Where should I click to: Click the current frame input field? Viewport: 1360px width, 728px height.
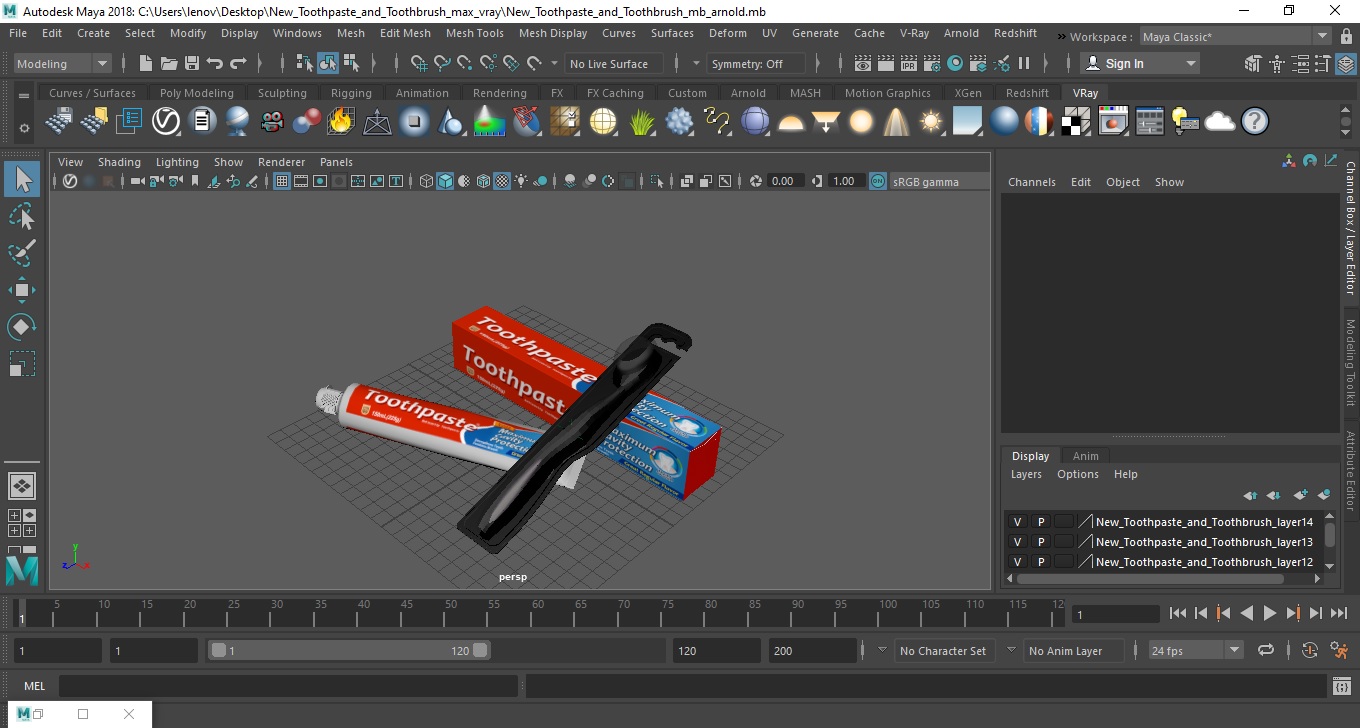(x=1116, y=614)
